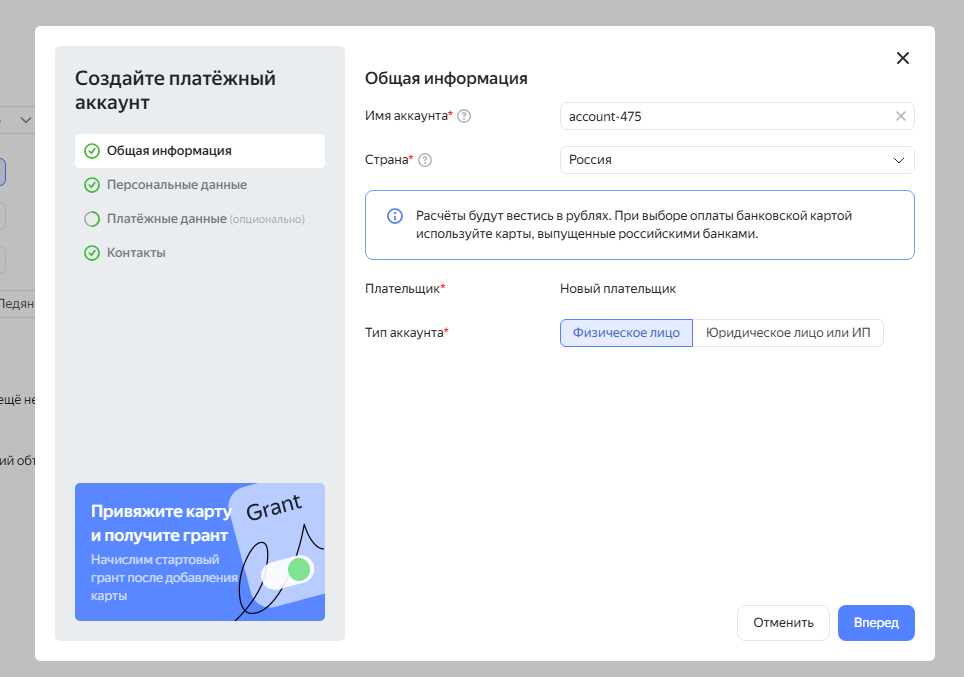964x677 pixels.
Task: Click status circle icon beside Платёжные данные
Action: tap(92, 219)
